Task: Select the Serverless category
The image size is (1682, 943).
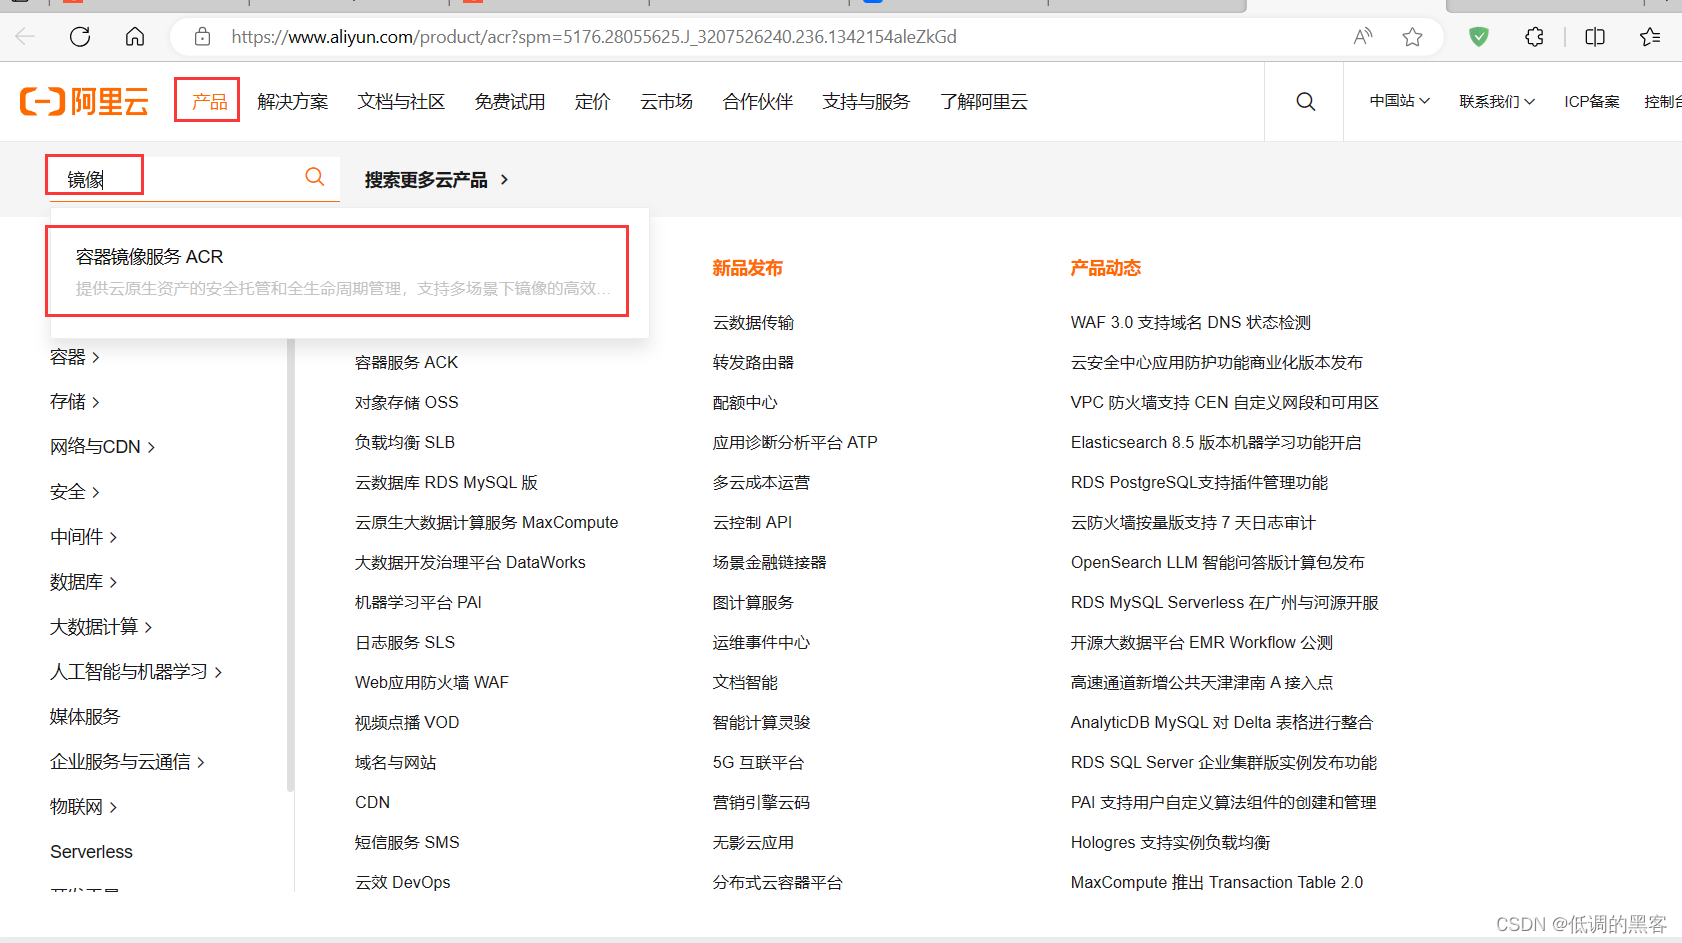Action: tap(91, 852)
